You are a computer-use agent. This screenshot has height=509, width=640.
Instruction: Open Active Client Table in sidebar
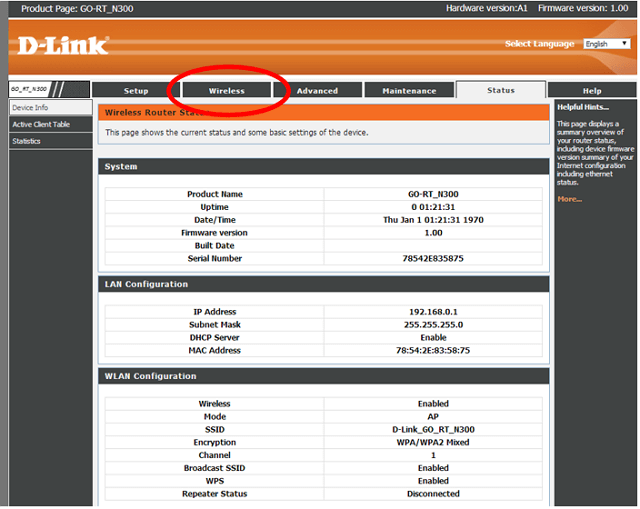pyautogui.click(x=51, y=124)
